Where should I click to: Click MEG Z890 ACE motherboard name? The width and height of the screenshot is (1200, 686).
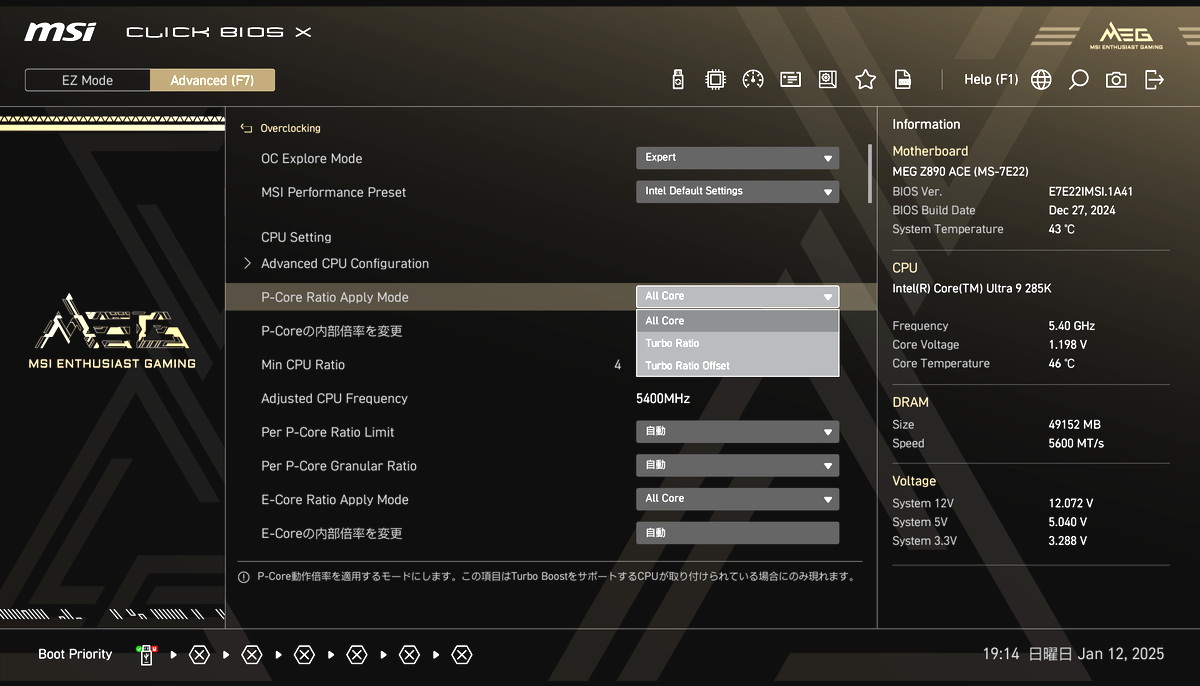pos(960,172)
